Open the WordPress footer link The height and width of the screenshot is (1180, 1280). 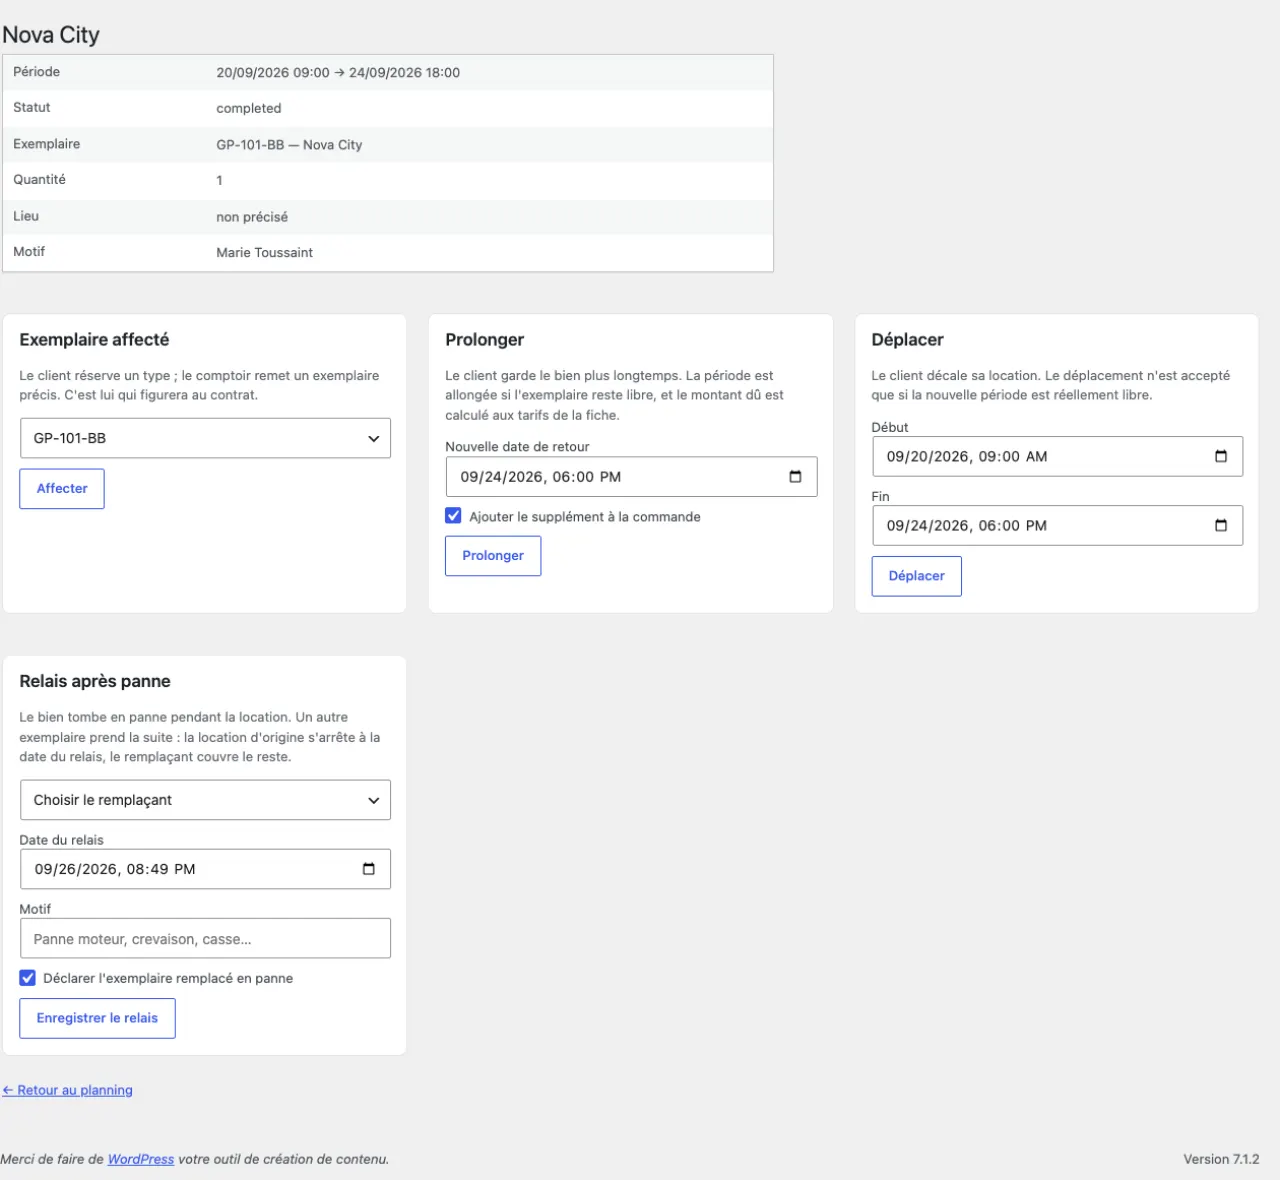tap(141, 1159)
